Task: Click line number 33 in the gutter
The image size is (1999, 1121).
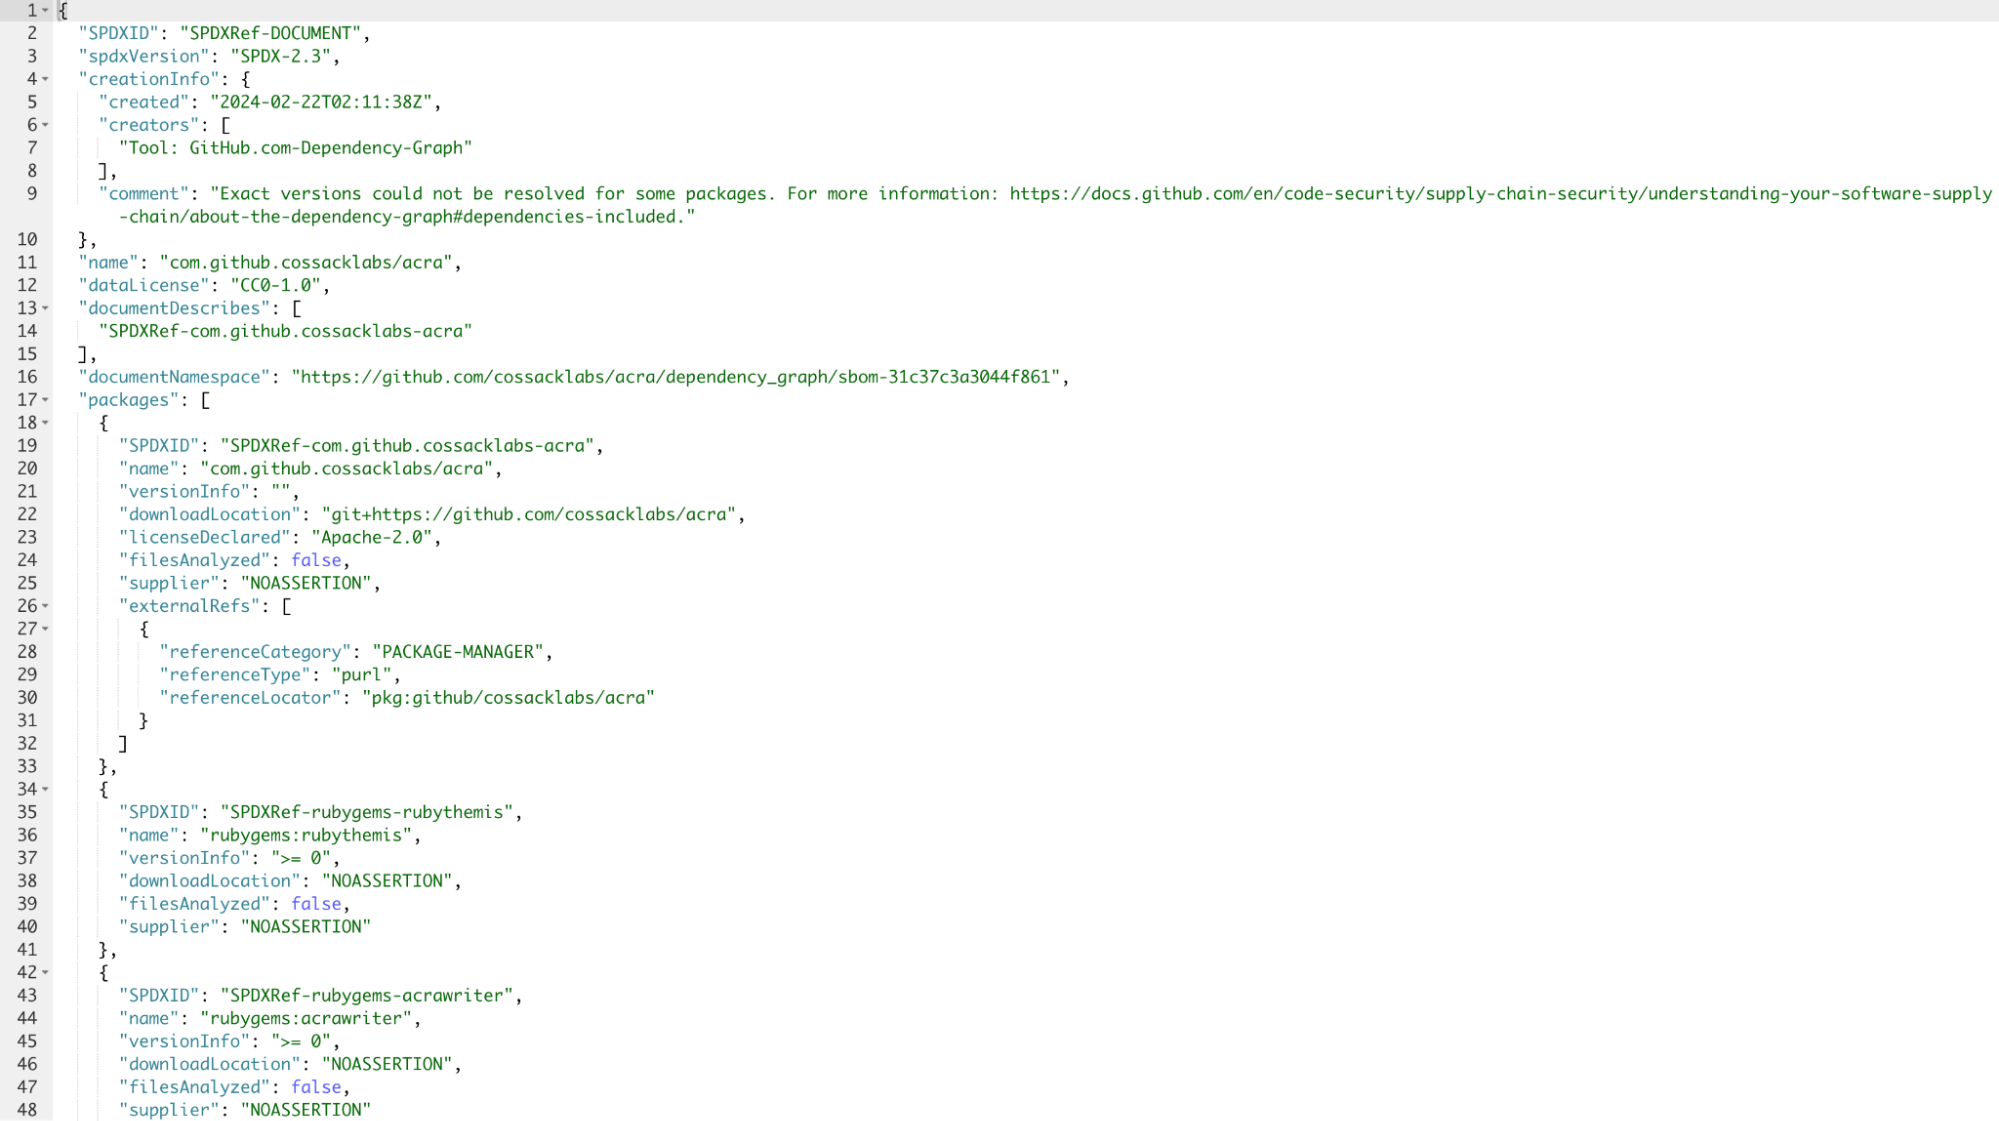Action: [x=27, y=767]
